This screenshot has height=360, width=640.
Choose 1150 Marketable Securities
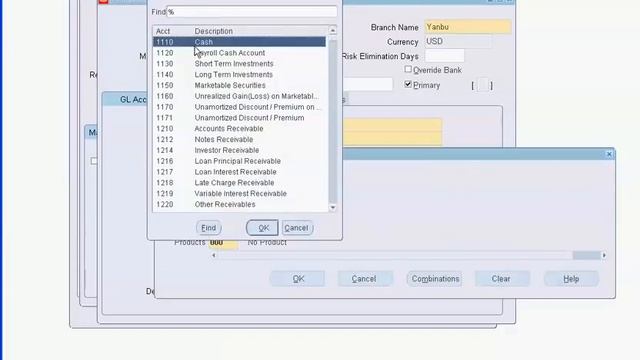[x=239, y=85]
